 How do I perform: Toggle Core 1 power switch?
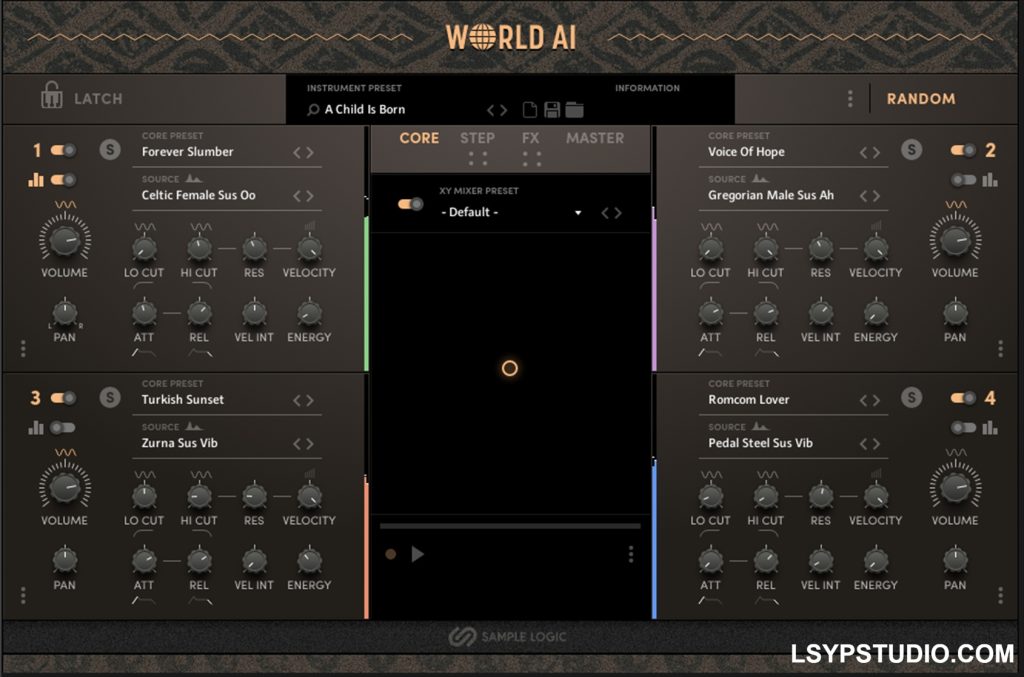click(63, 150)
